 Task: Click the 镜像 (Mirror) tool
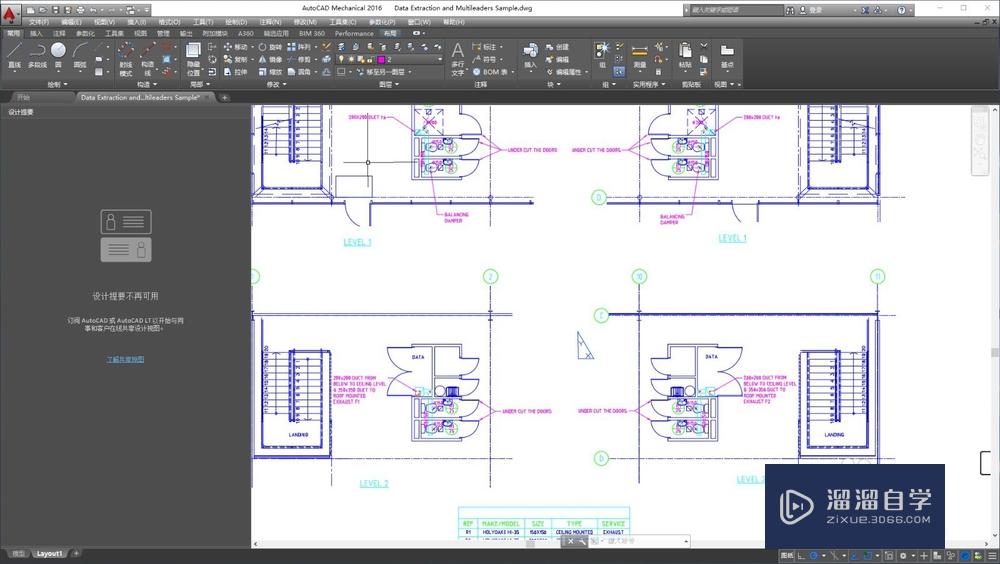click(x=270, y=59)
